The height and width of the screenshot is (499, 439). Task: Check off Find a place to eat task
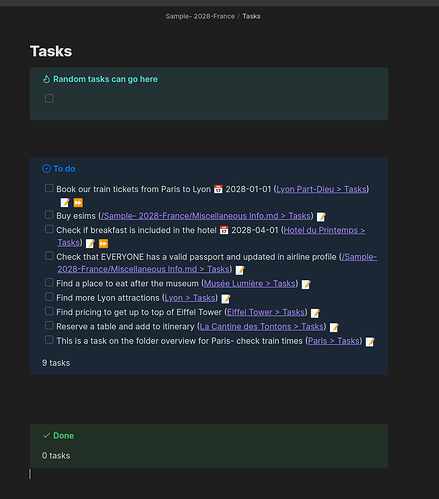coord(49,283)
